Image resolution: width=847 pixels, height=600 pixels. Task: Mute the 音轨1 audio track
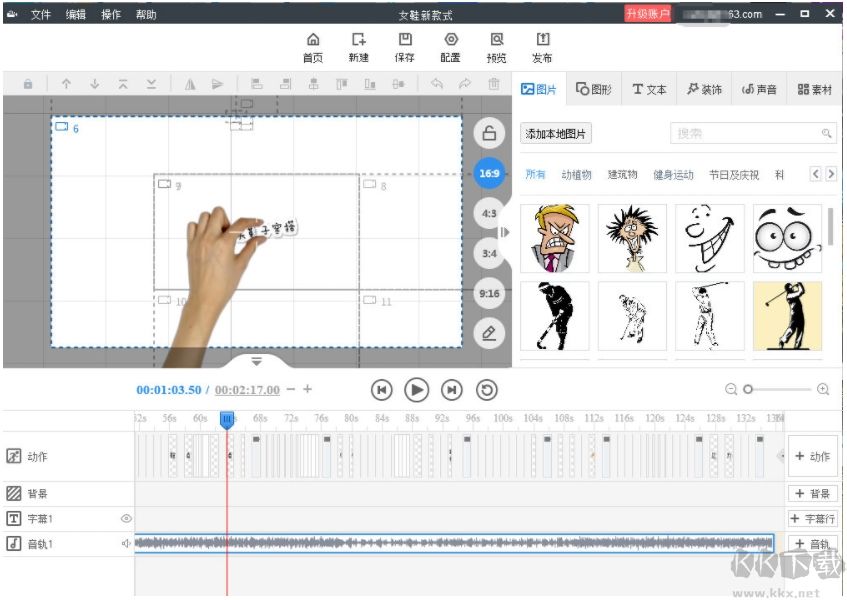pos(126,544)
